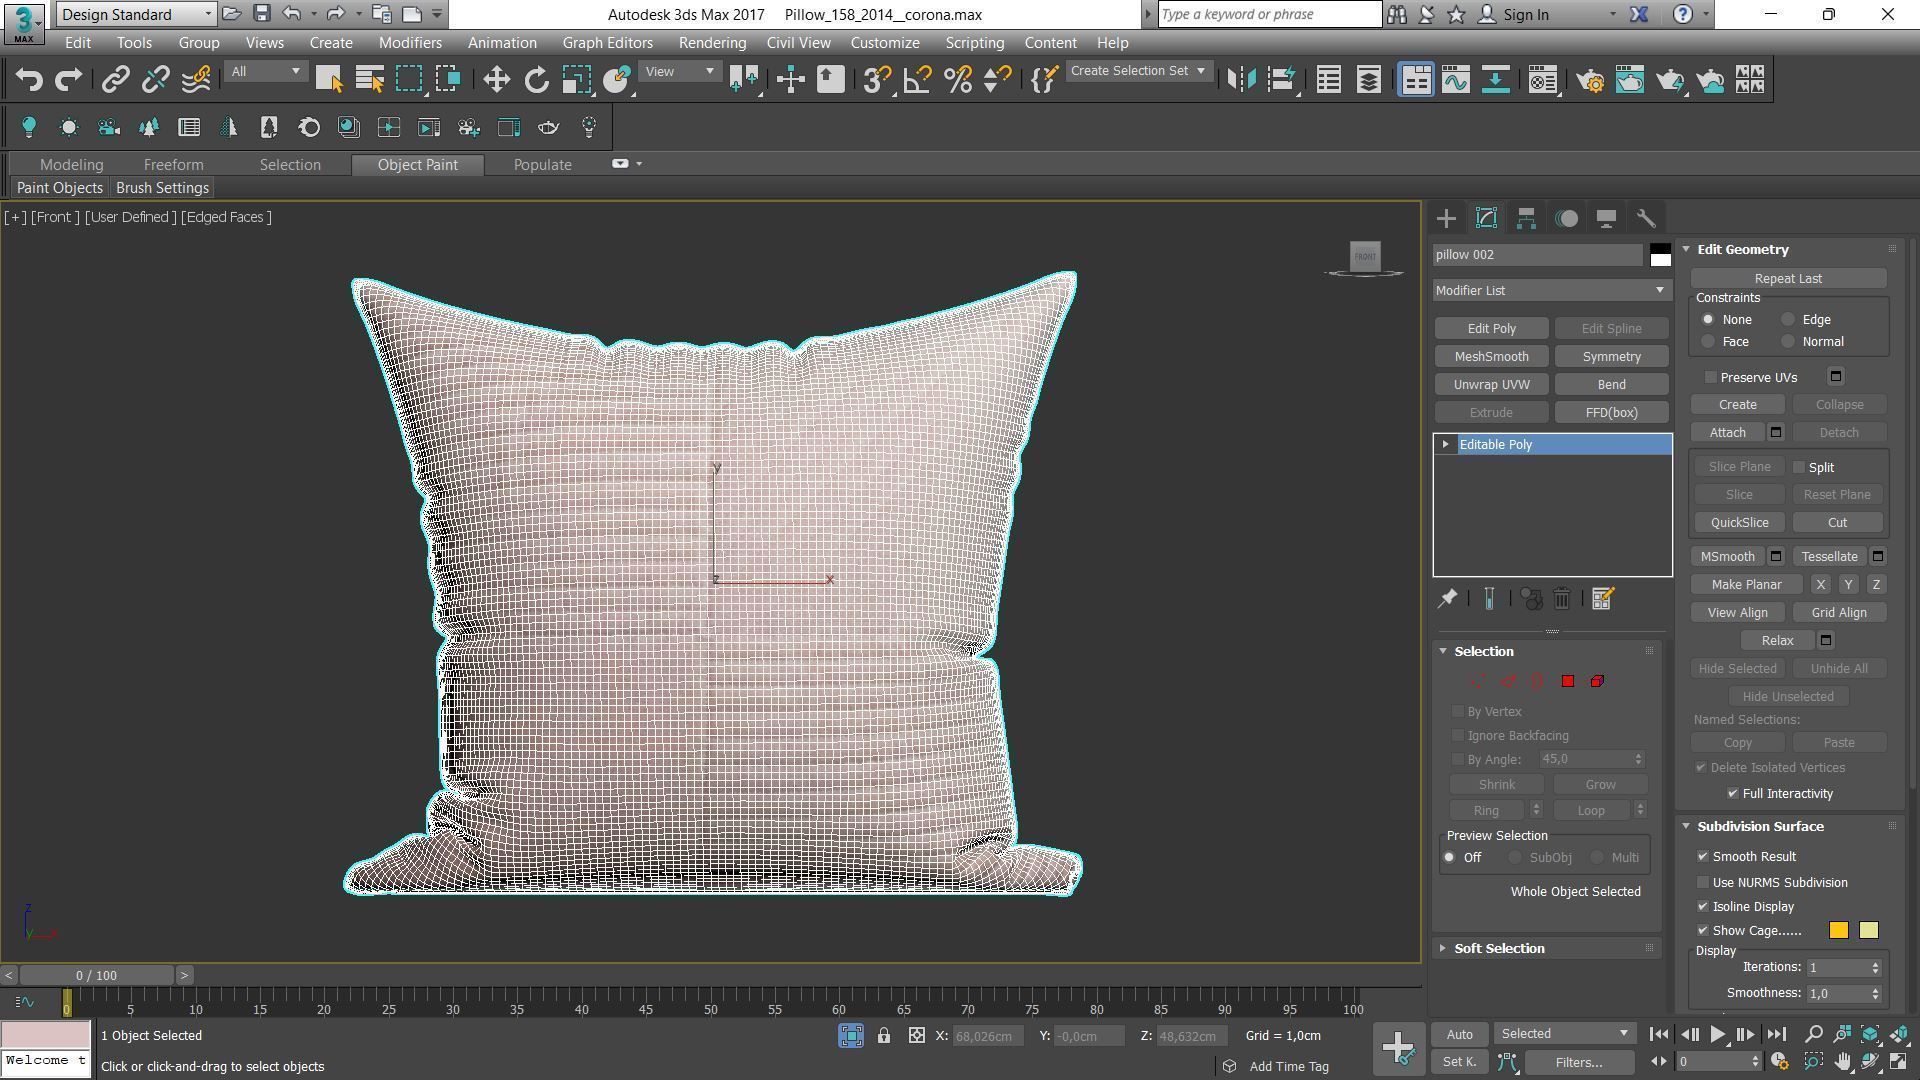The width and height of the screenshot is (1920, 1080).
Task: Enable the Preserve UVs checkbox
Action: [1711, 377]
